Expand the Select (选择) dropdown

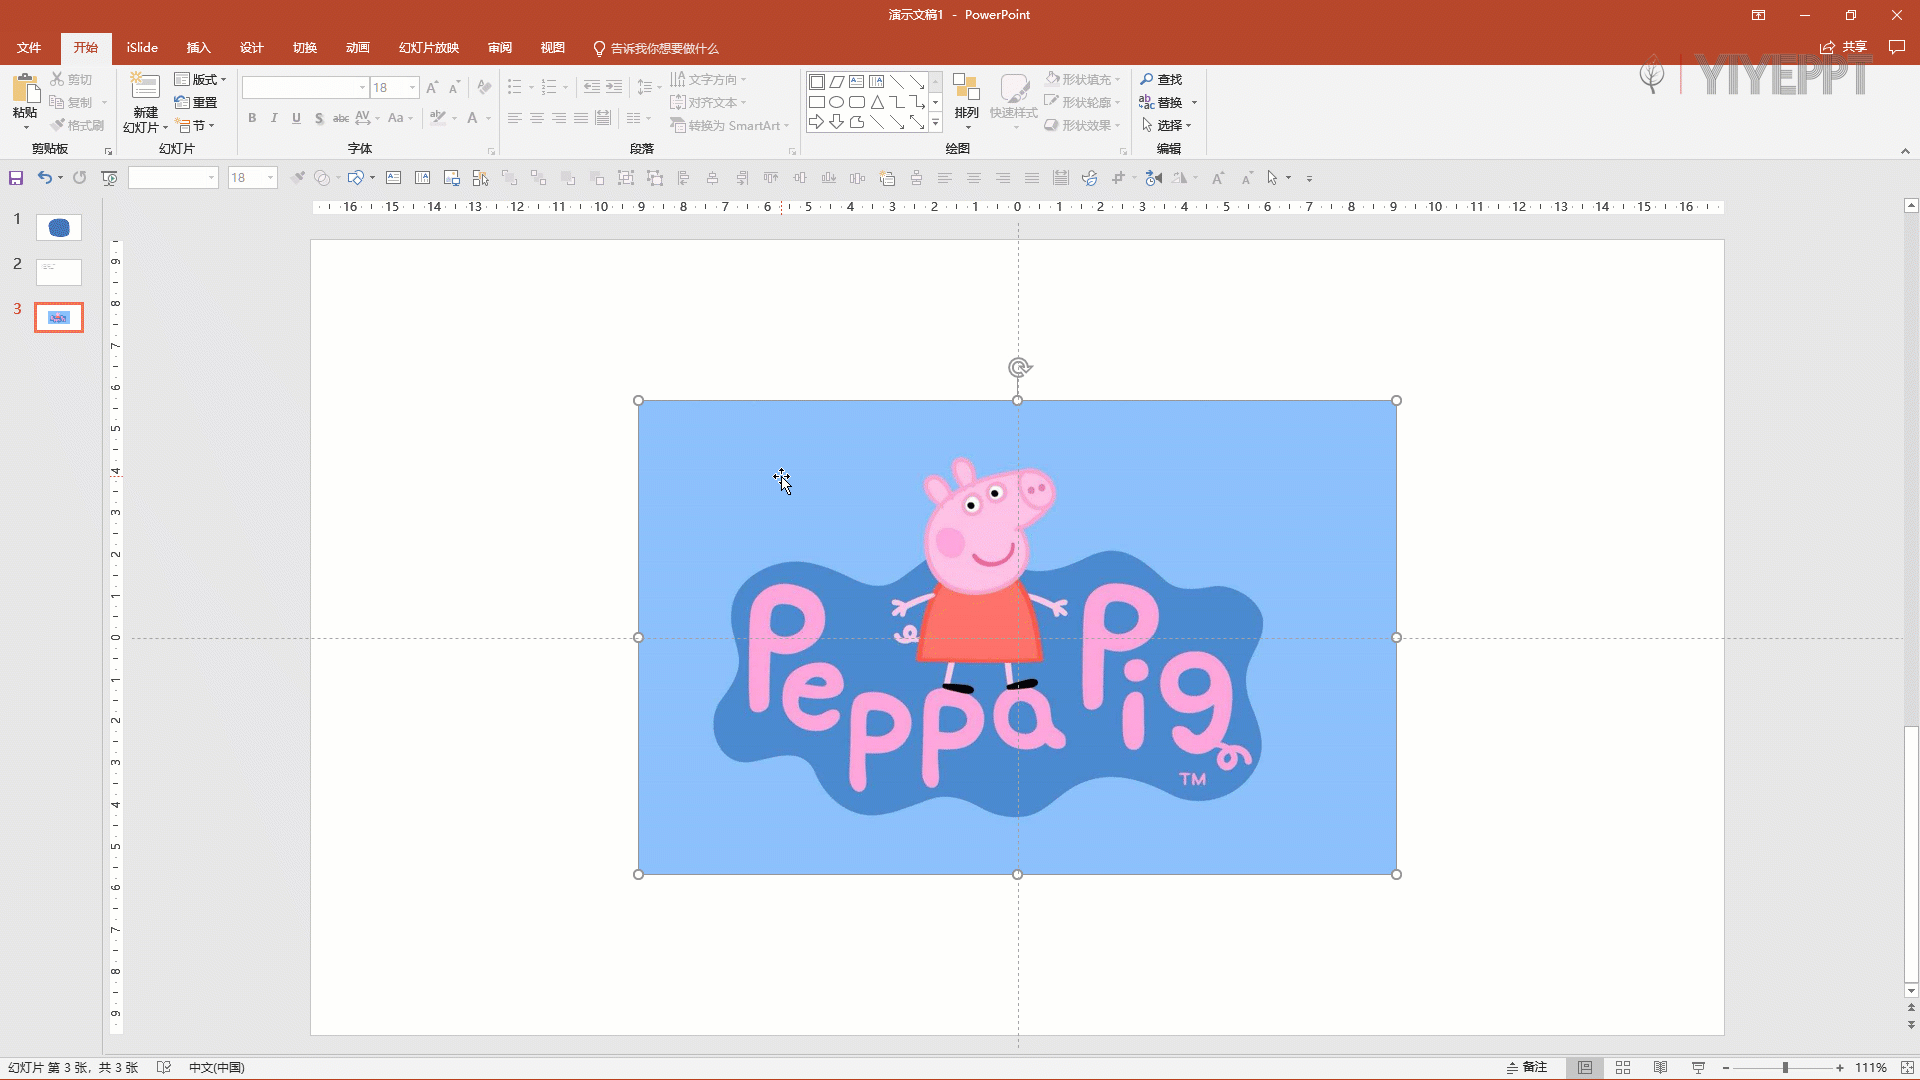1167,125
